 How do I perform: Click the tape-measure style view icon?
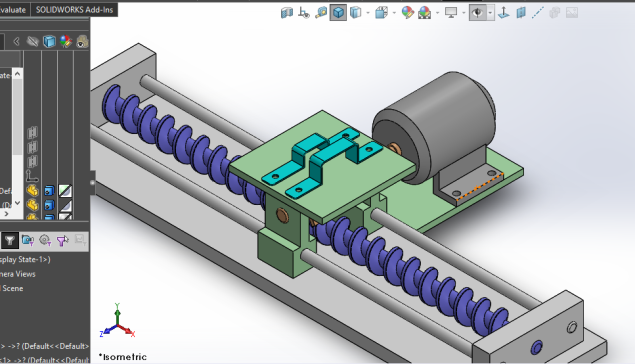321,13
